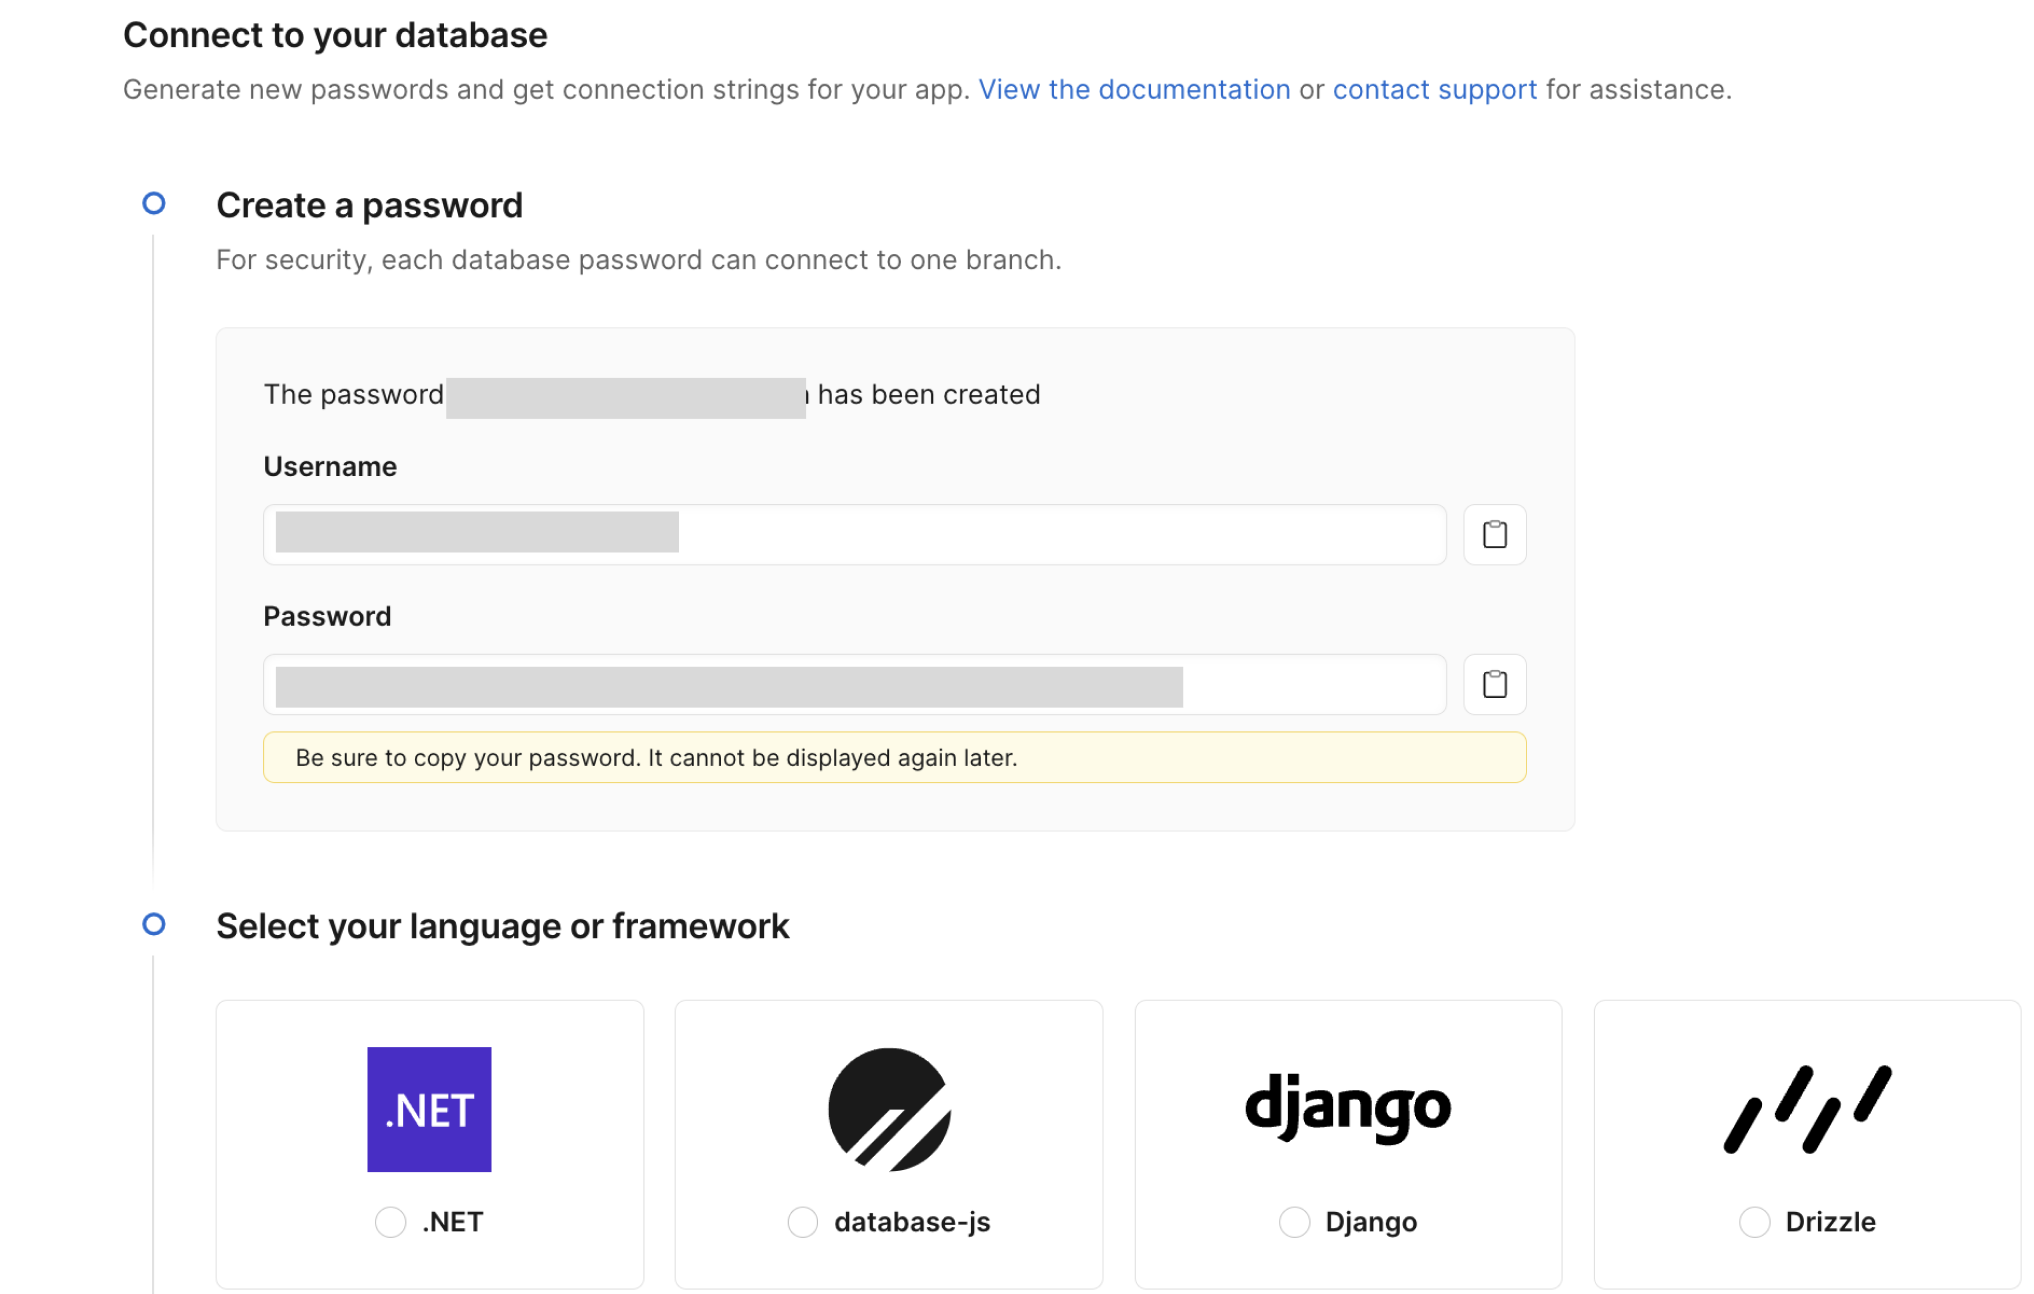
Task: Click the copy password warning banner
Action: [x=895, y=758]
